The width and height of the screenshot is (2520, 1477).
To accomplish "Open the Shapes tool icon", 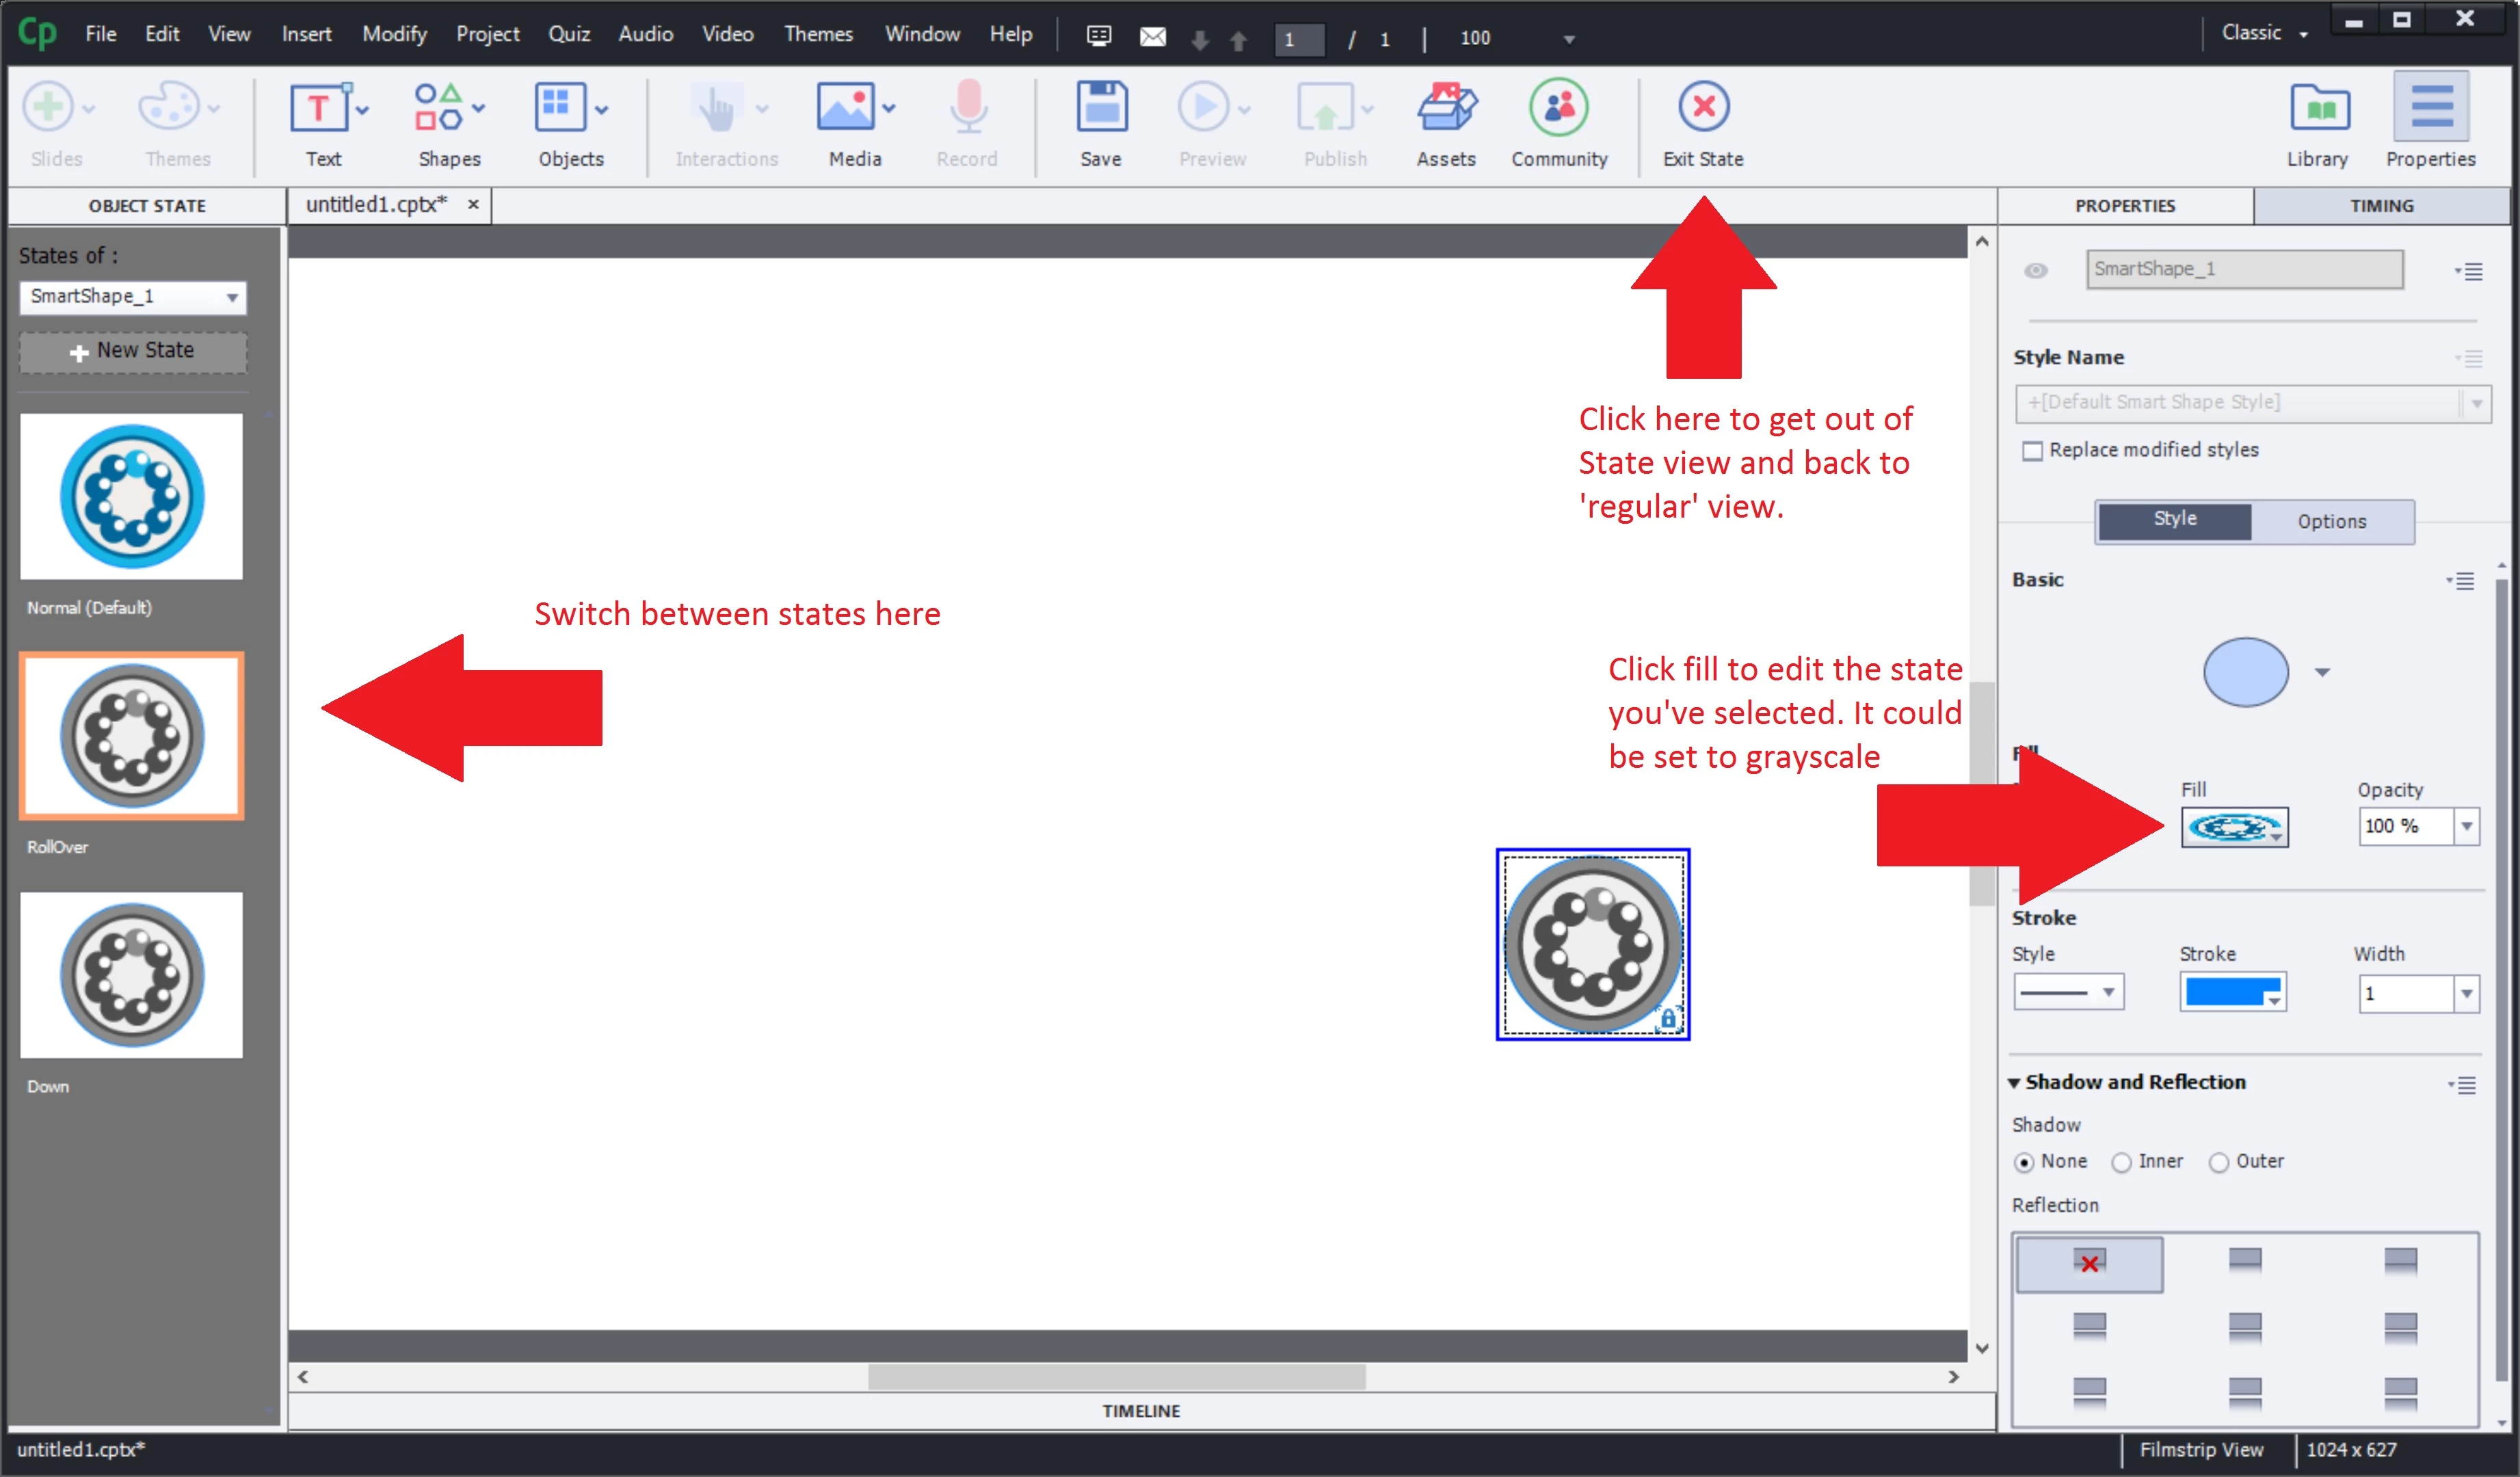I will (x=439, y=107).
